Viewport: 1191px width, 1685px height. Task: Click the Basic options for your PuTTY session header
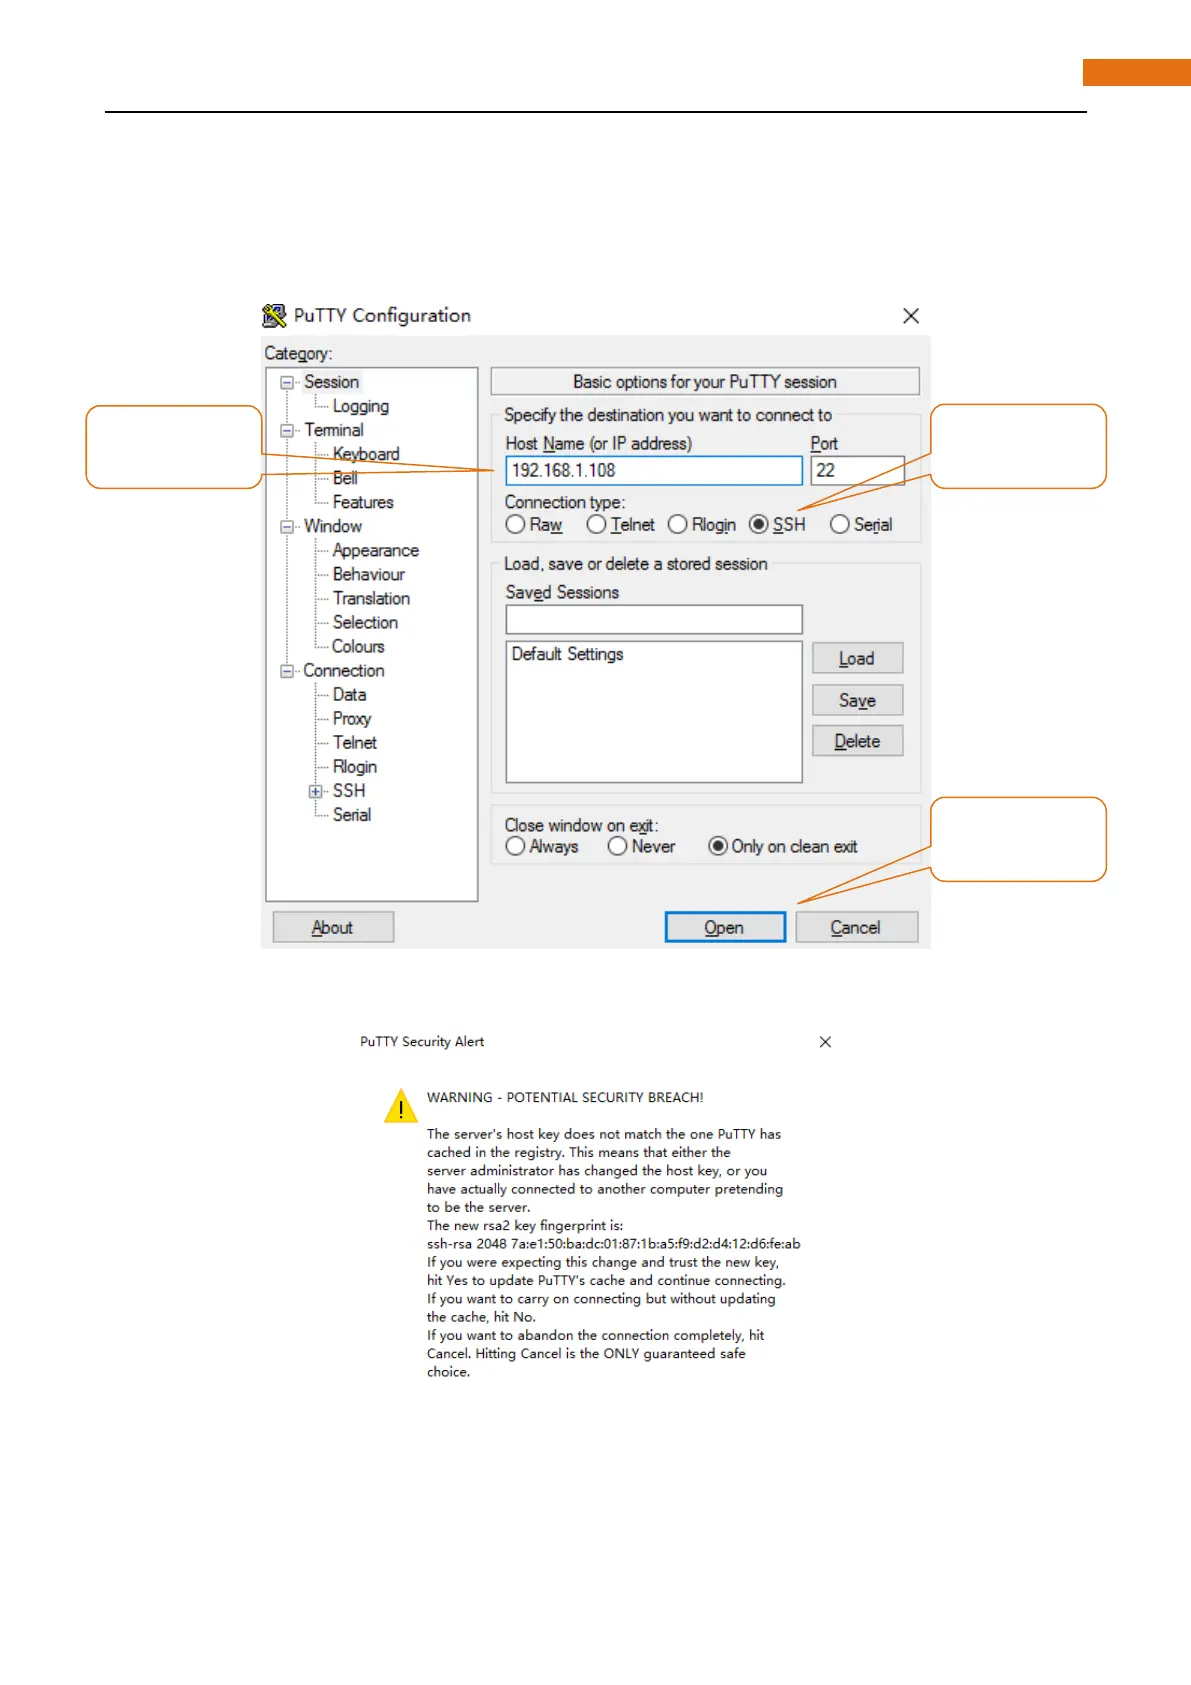tap(705, 381)
